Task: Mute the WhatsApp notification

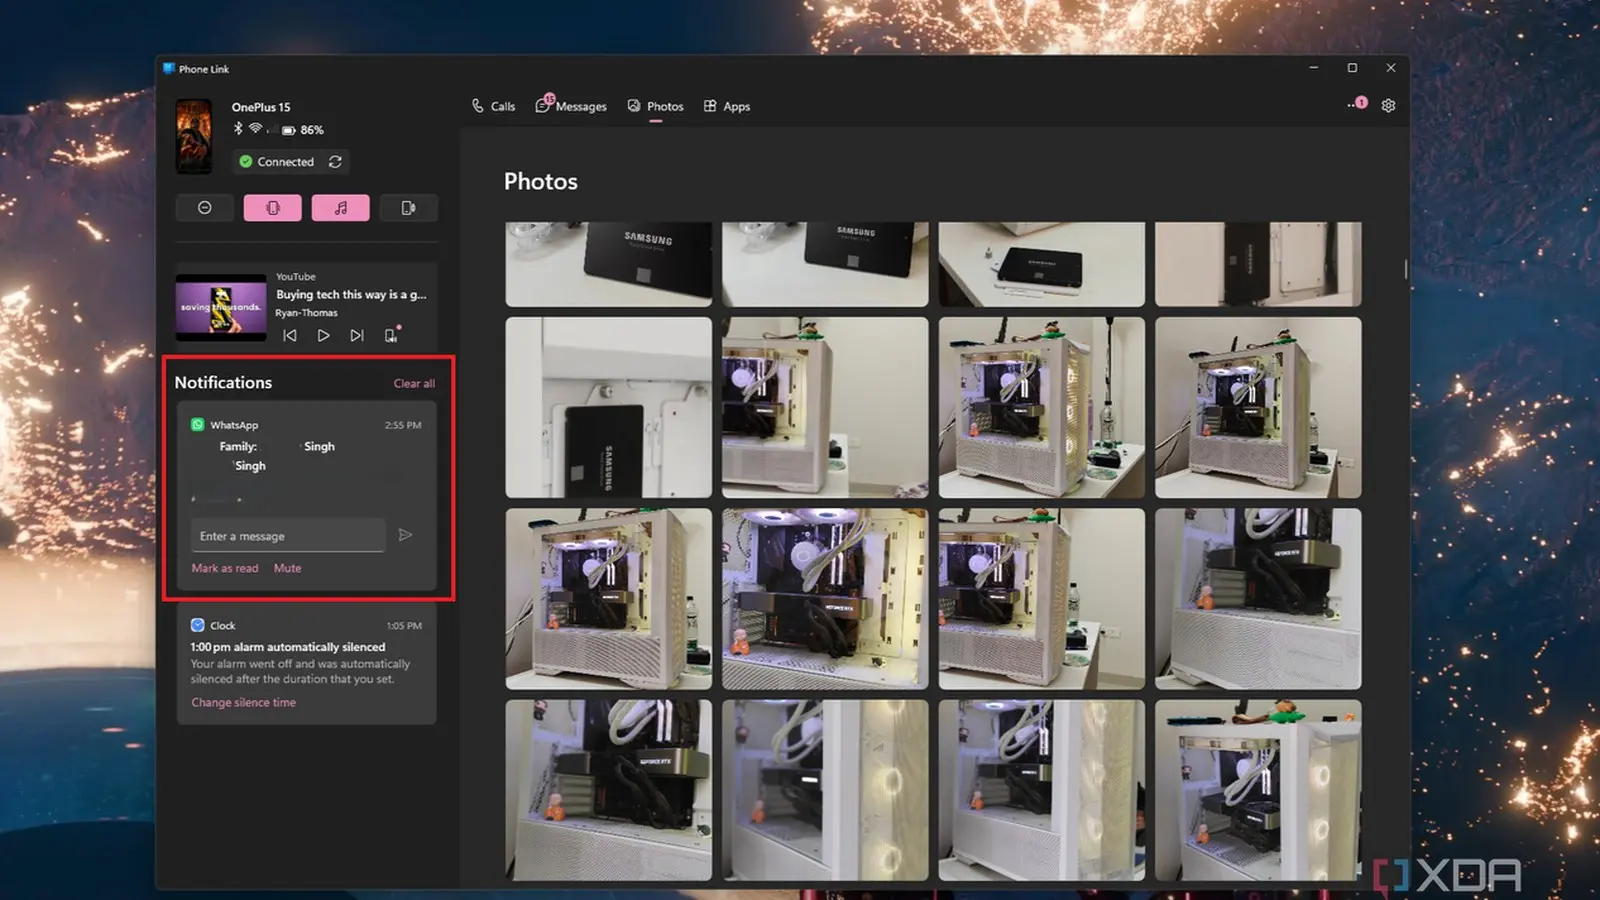Action: [x=287, y=568]
